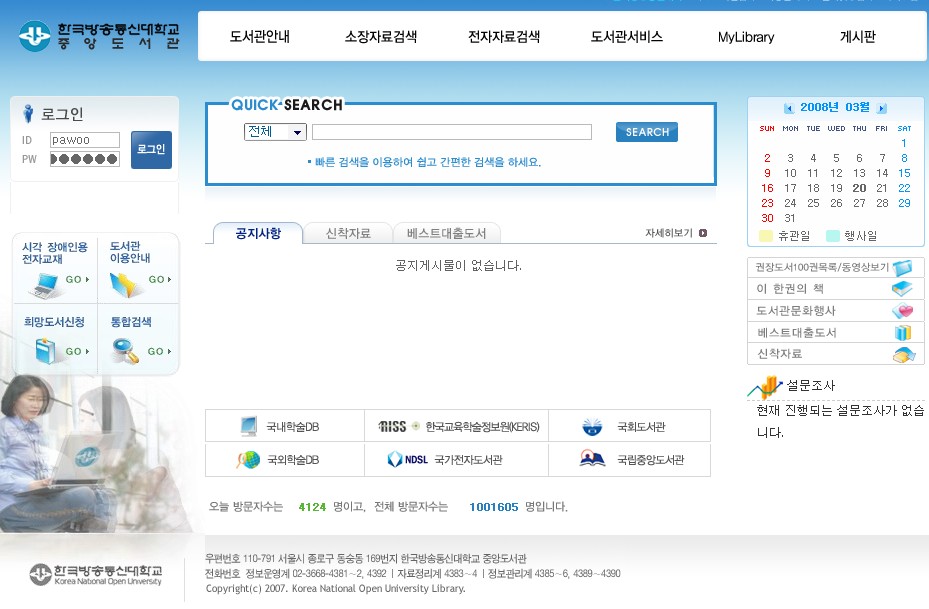Click total visitor count 1001605
Screen dimensions: 929x609
pos(494,507)
